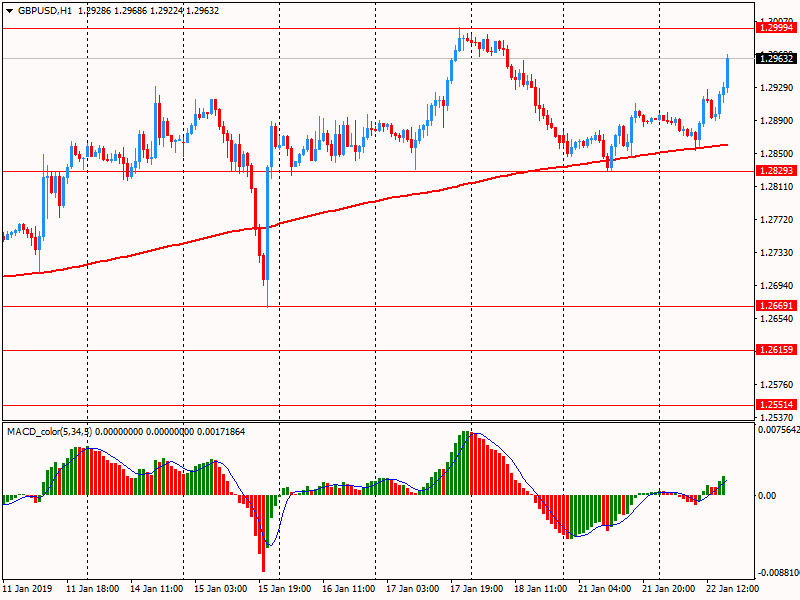Image resolution: width=800 pixels, height=600 pixels.
Task: Click the 17 Jan 19:00 time axis label
Action: (477, 589)
